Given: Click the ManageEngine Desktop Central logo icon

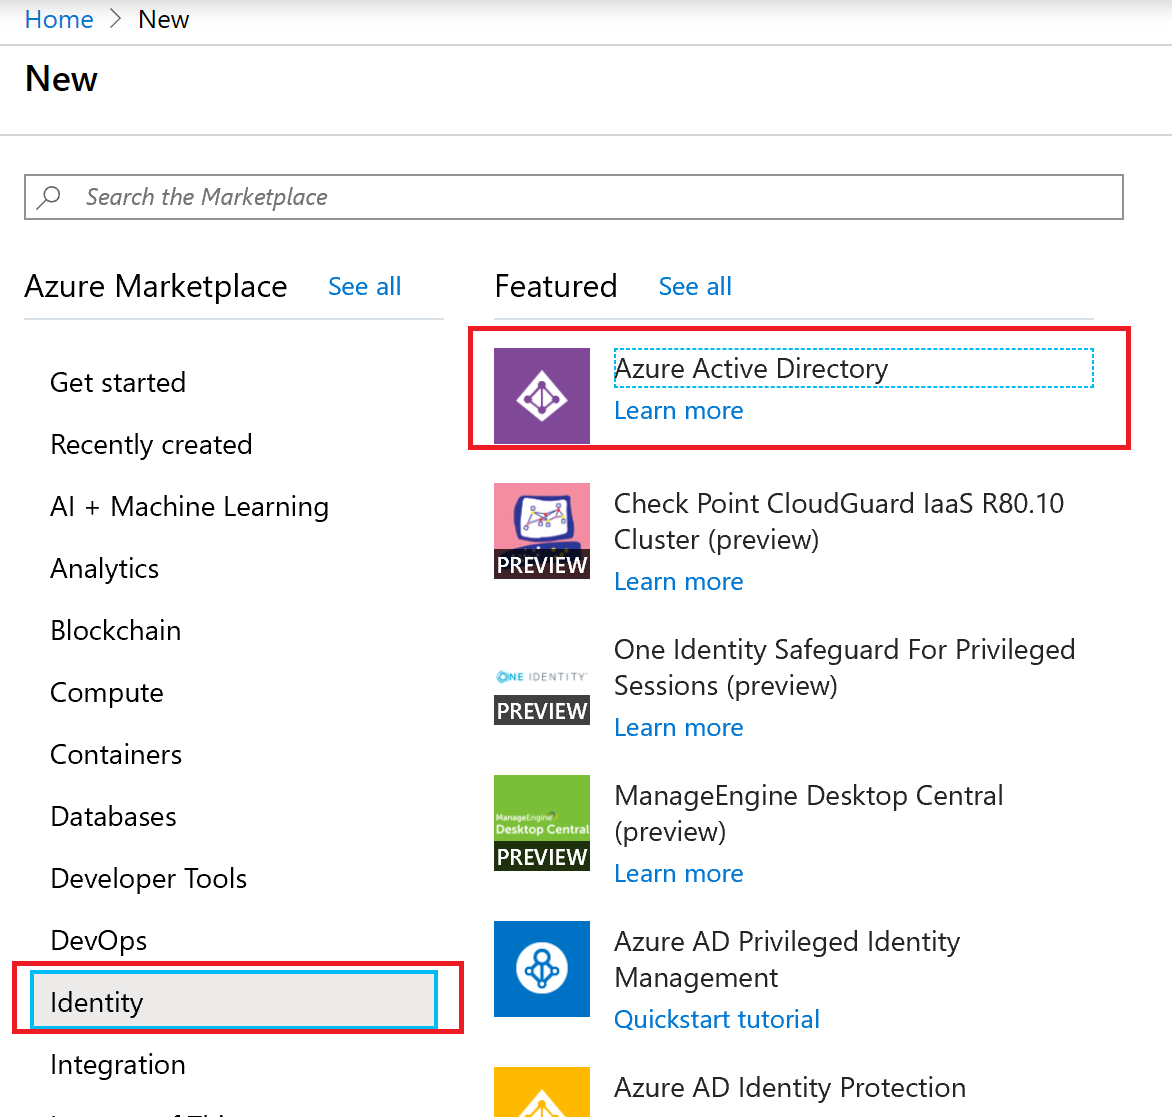Looking at the screenshot, I should [x=541, y=822].
